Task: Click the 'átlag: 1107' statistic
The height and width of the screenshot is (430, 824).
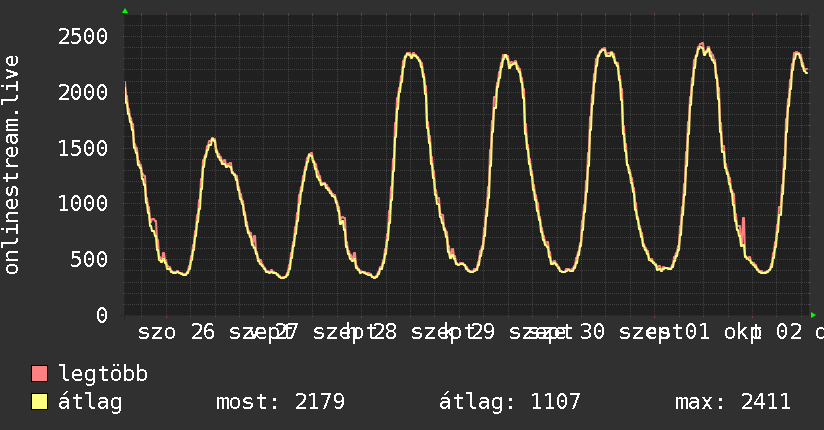Action: pyautogui.click(x=510, y=402)
